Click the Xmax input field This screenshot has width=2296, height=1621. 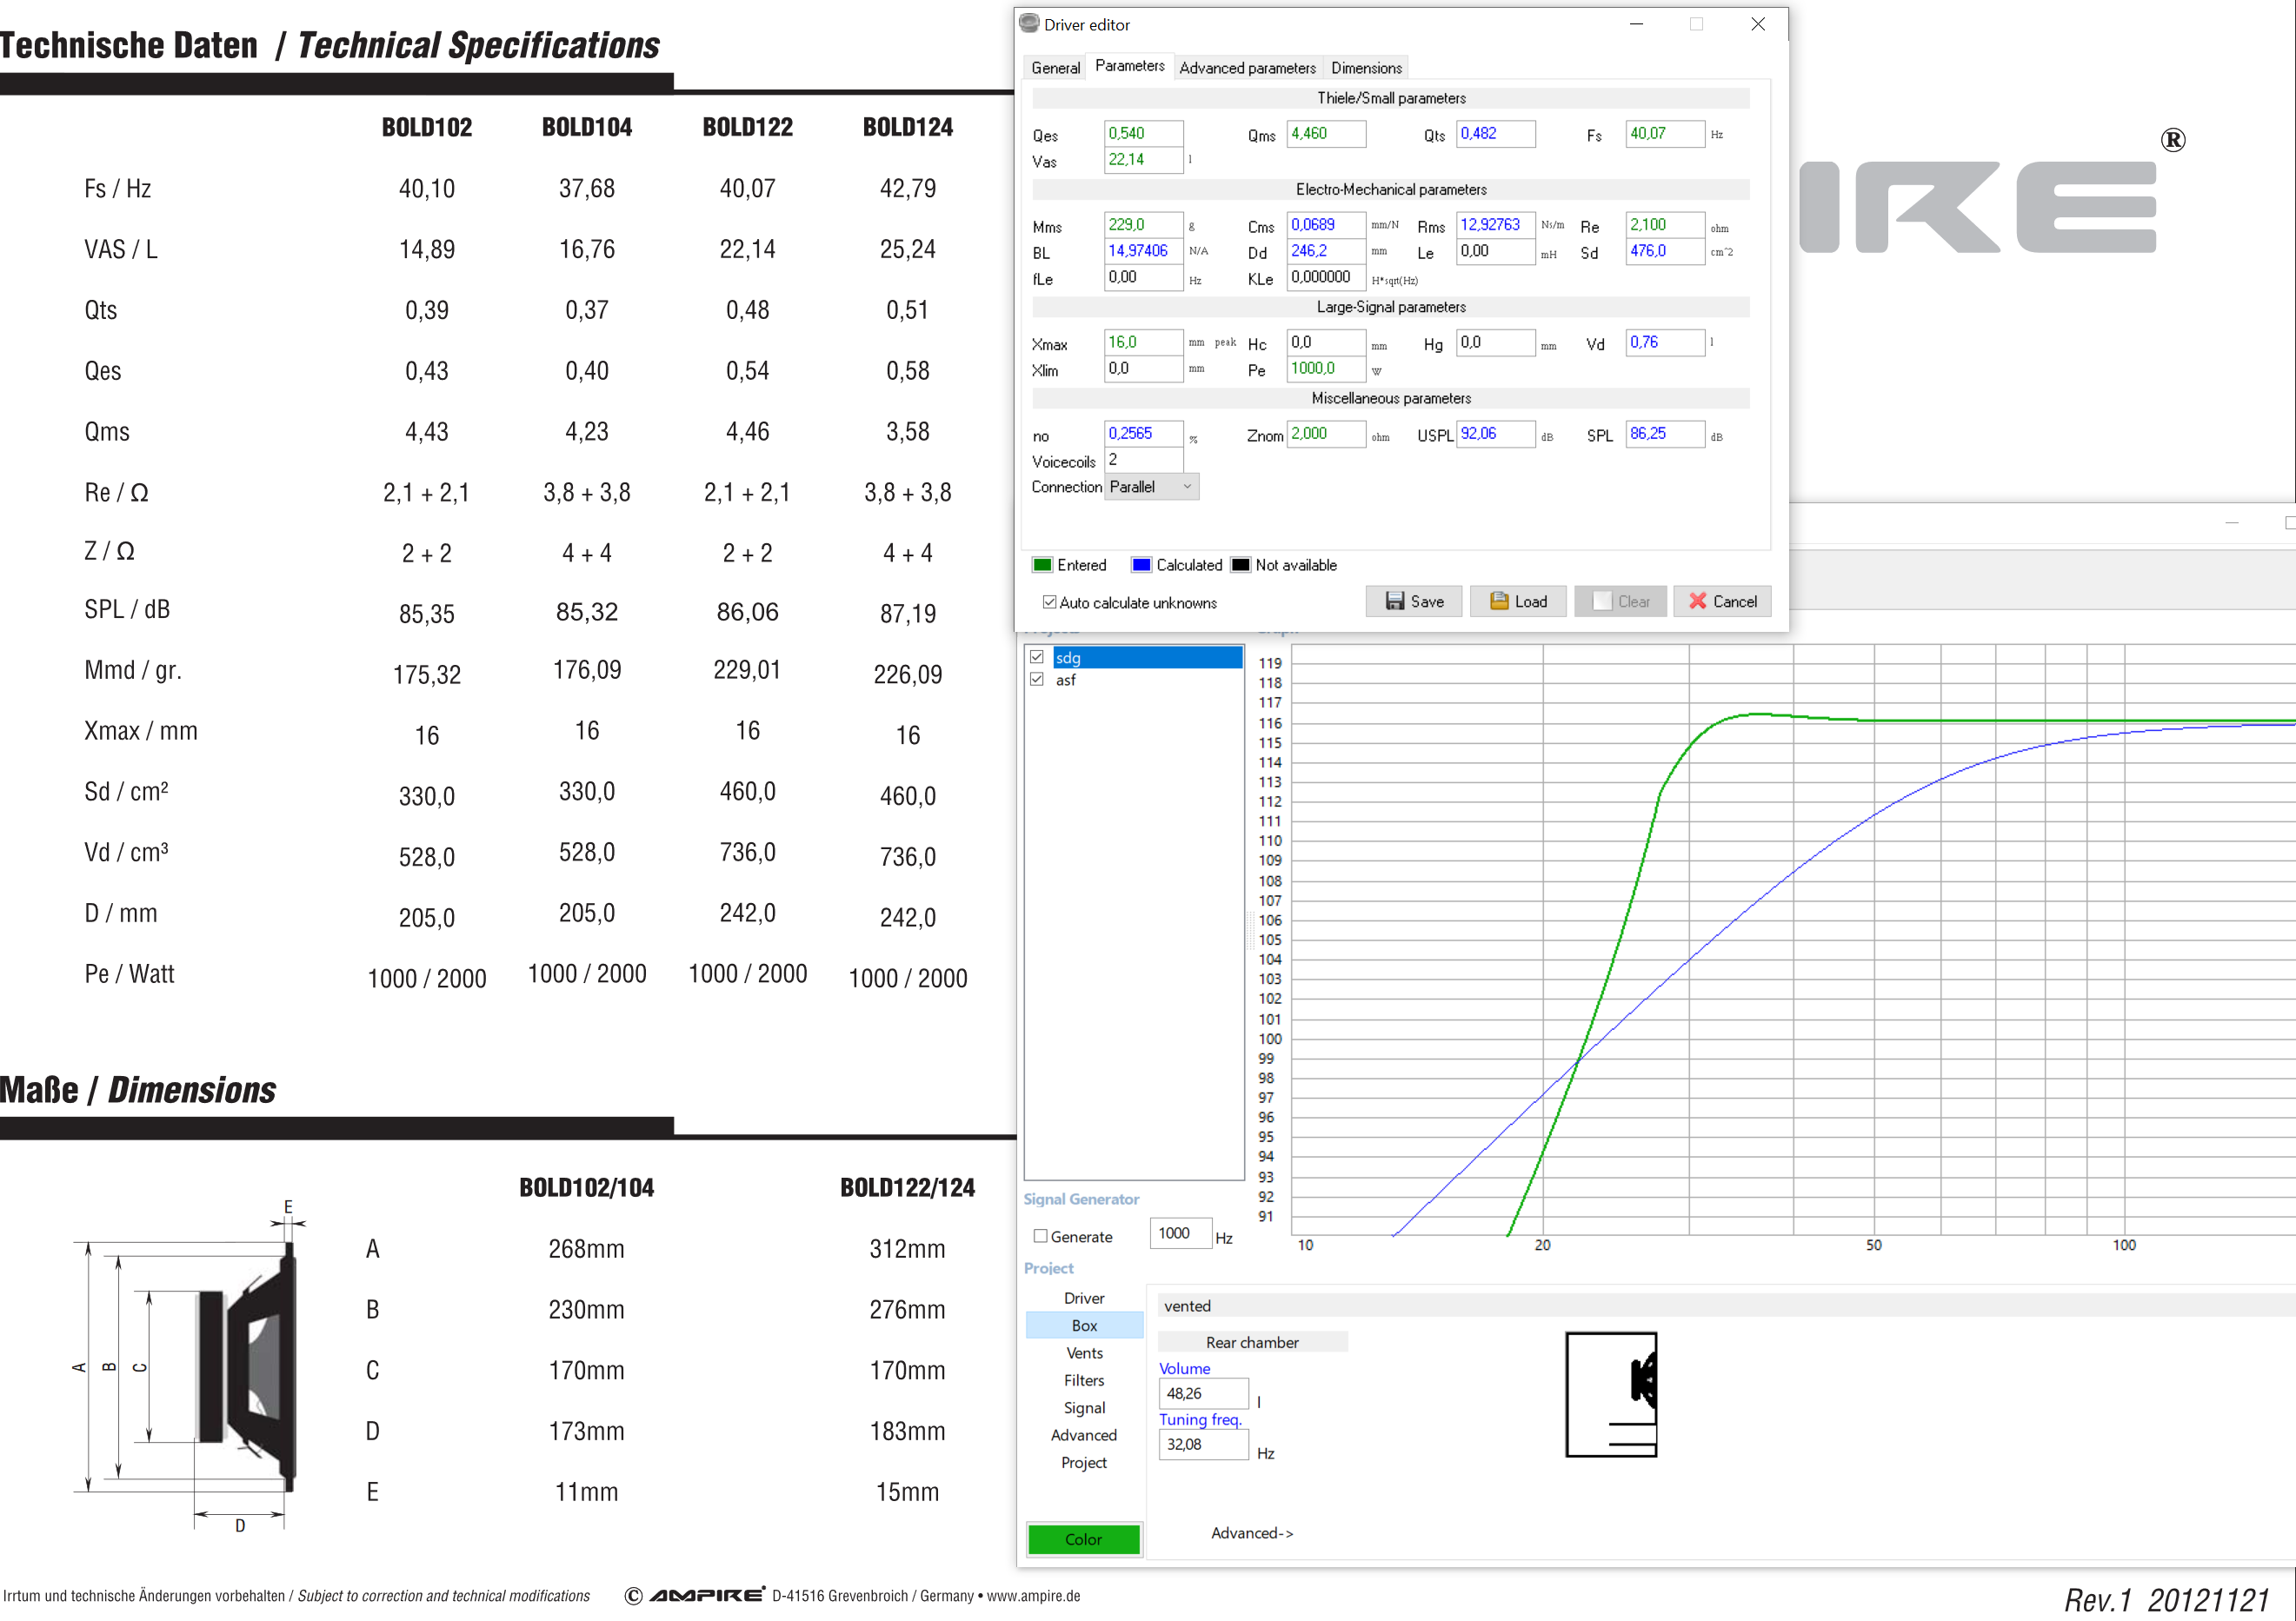1143,342
